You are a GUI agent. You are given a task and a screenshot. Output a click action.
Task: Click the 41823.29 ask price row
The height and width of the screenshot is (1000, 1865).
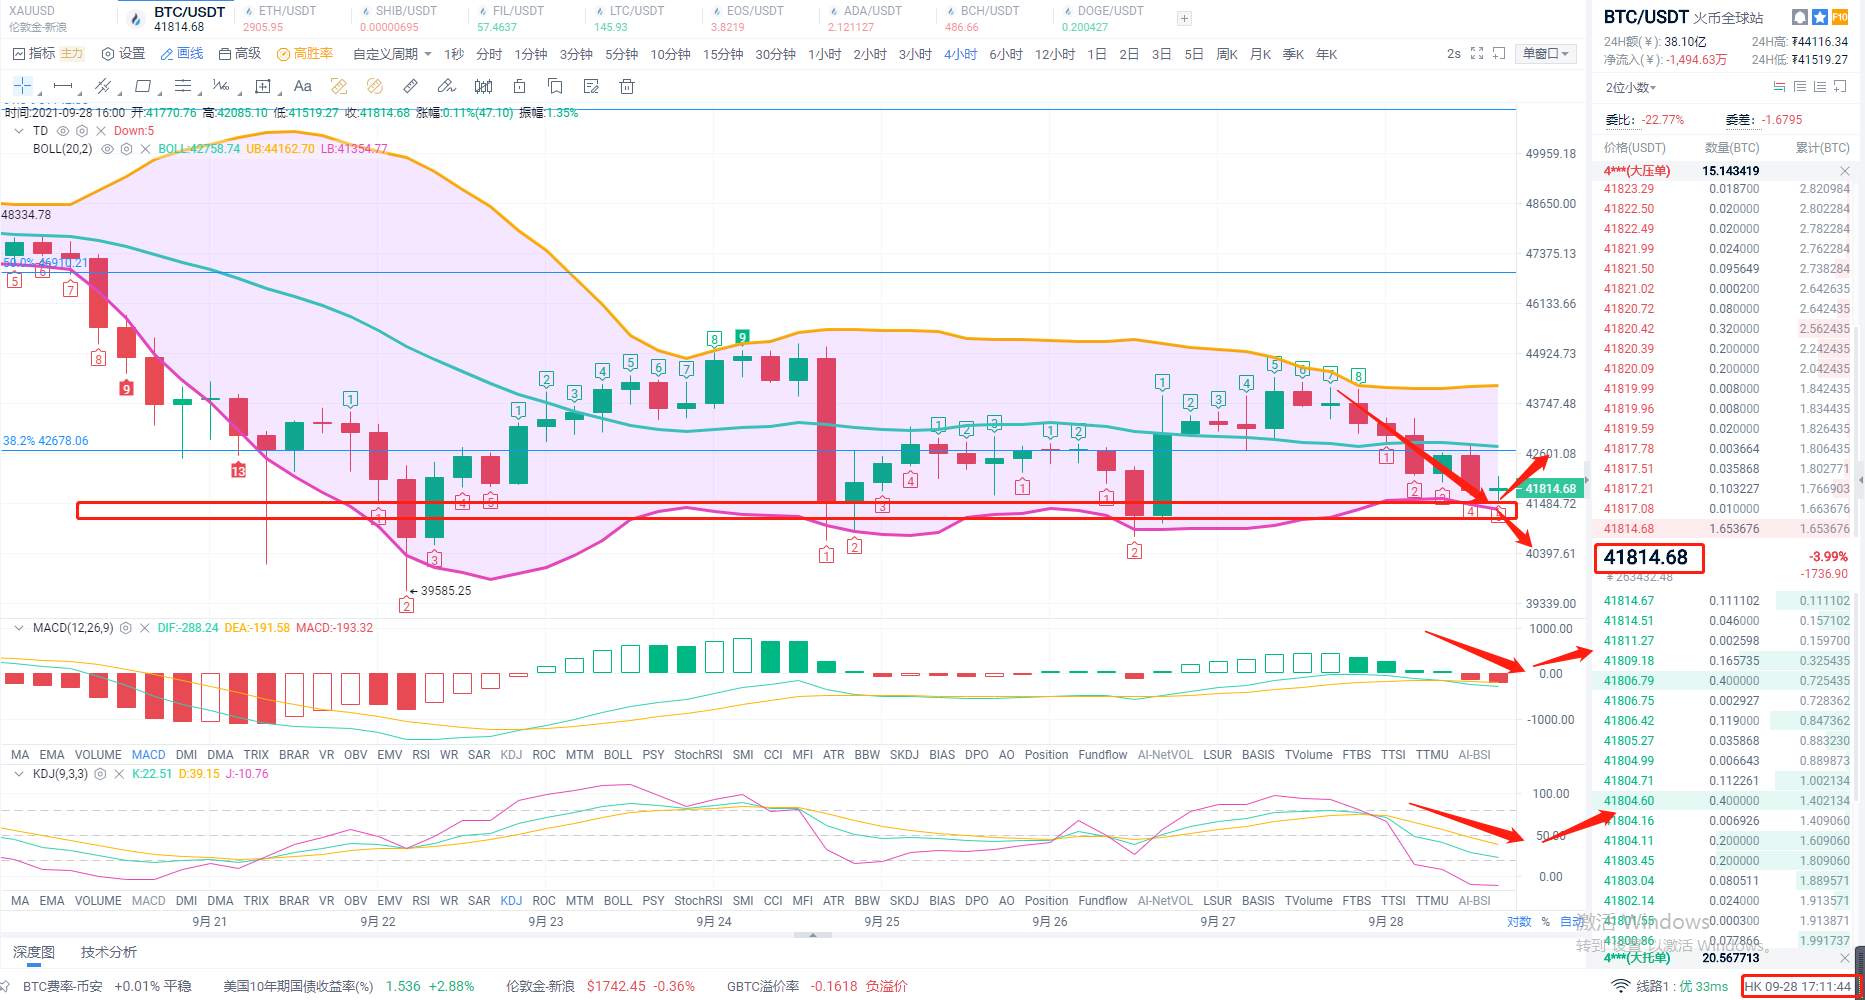tap(1727, 189)
